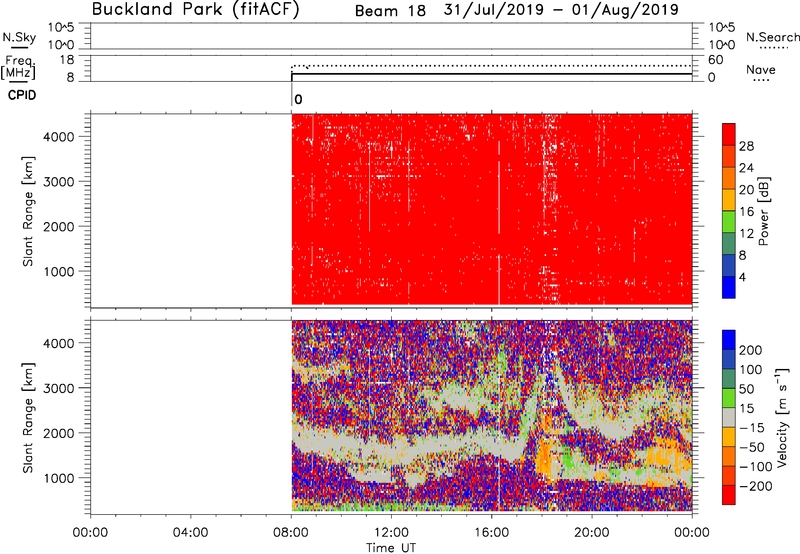Click the solid frequency line in Freq panel
The width and height of the screenshot is (800, 554).
pos(491,74)
